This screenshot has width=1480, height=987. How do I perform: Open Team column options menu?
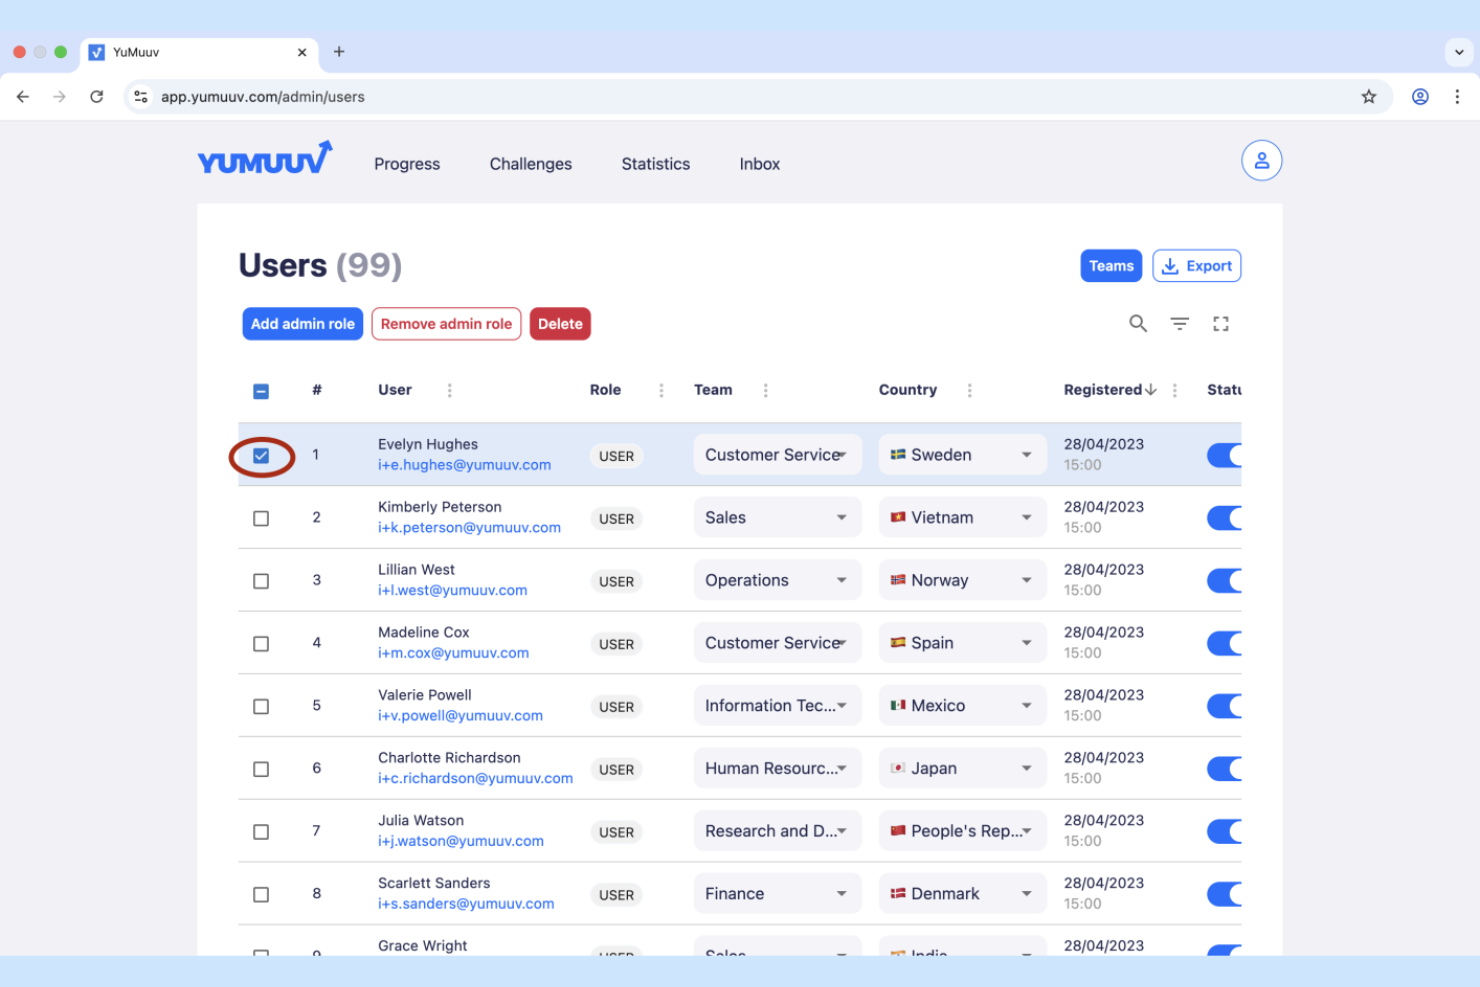(766, 390)
